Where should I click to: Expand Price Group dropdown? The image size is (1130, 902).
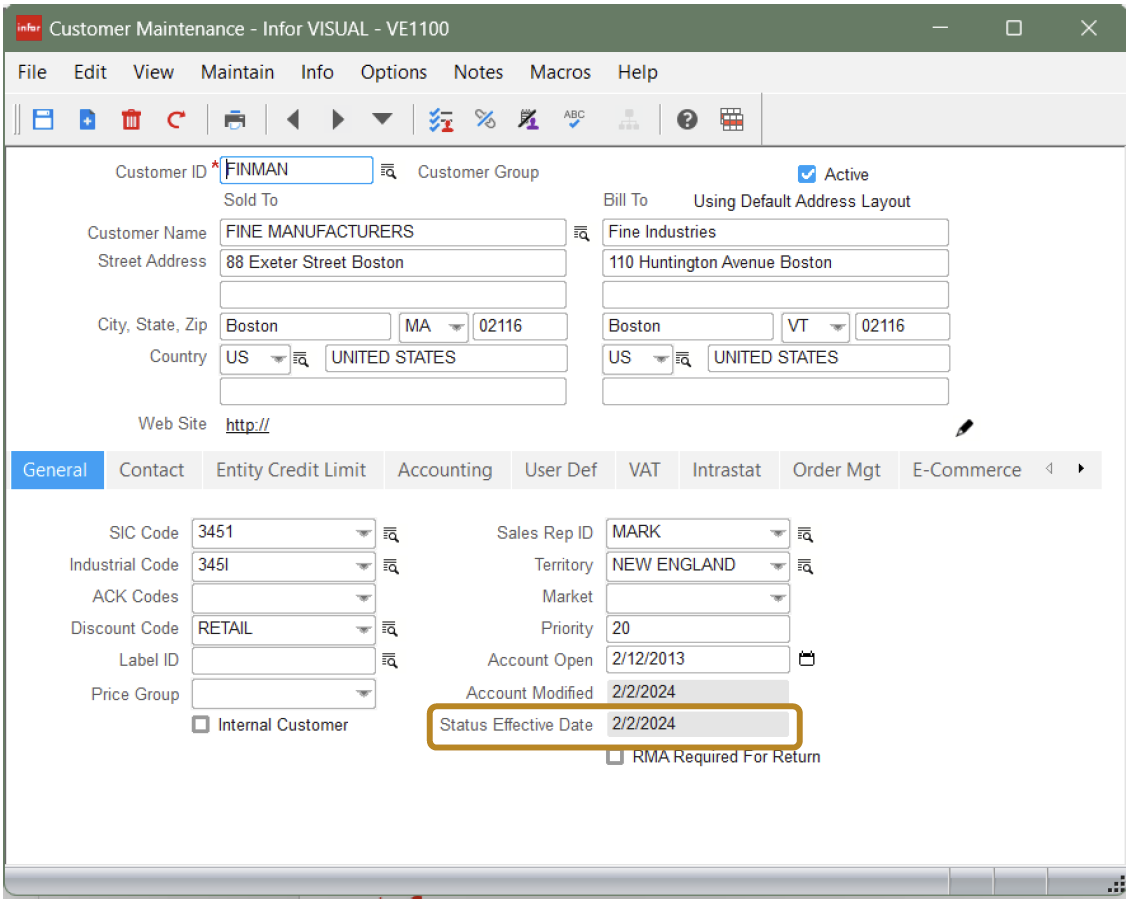pos(363,694)
